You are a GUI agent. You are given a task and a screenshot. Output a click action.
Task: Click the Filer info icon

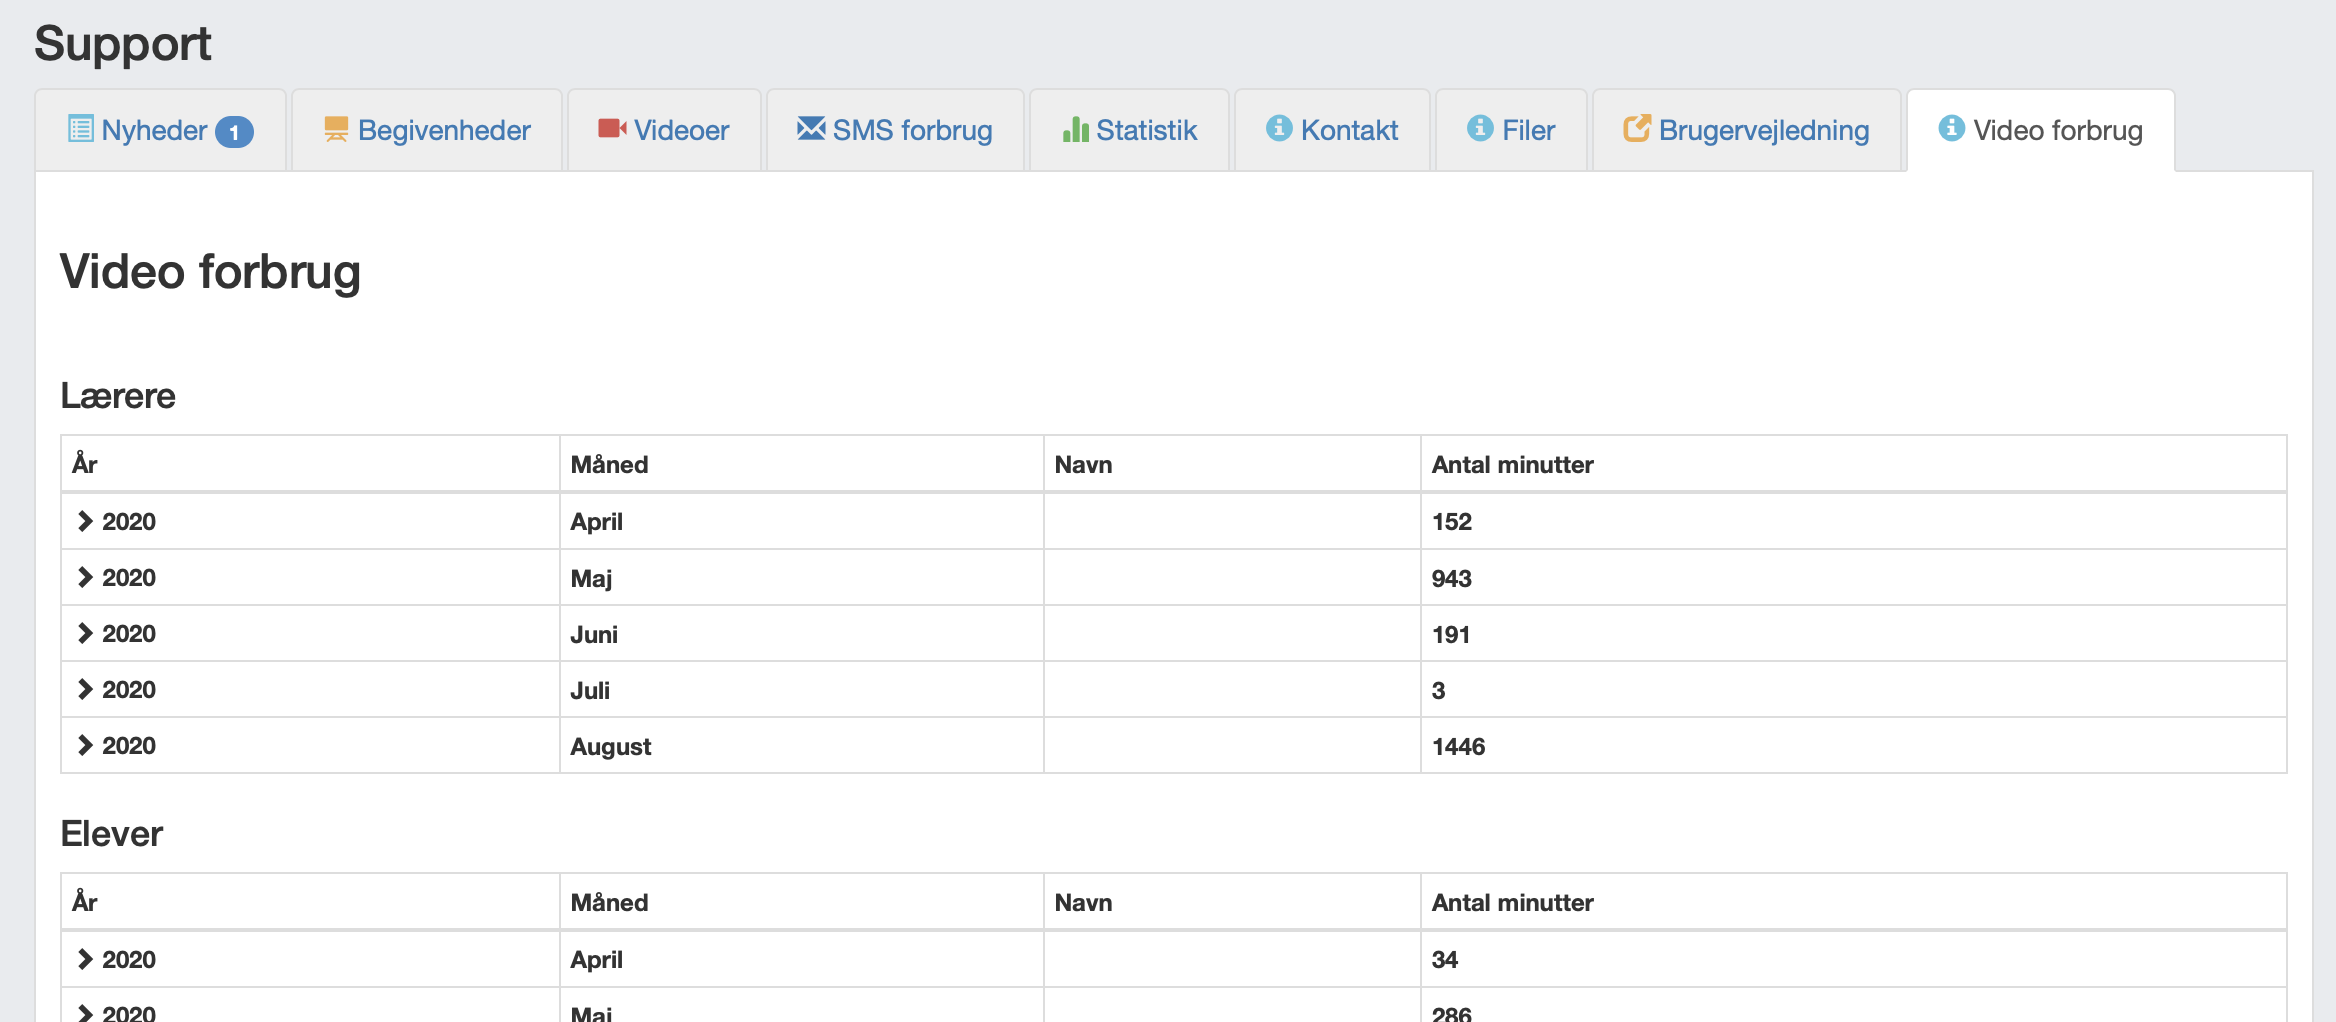(x=1480, y=128)
